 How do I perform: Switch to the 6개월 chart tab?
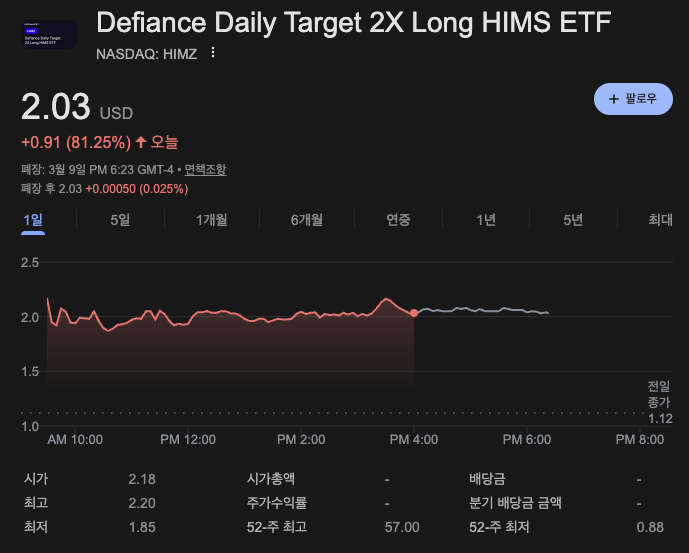click(307, 219)
